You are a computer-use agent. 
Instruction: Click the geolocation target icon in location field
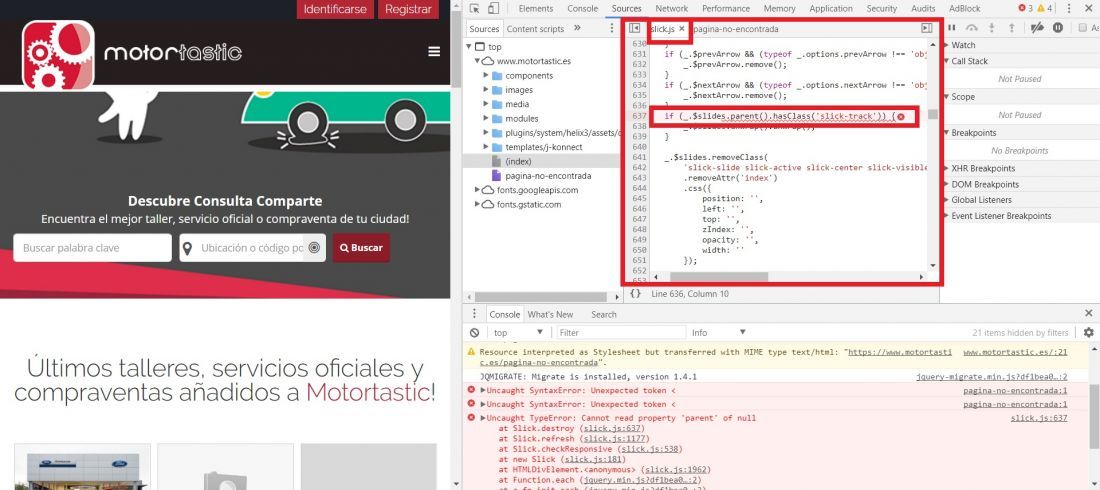[314, 248]
